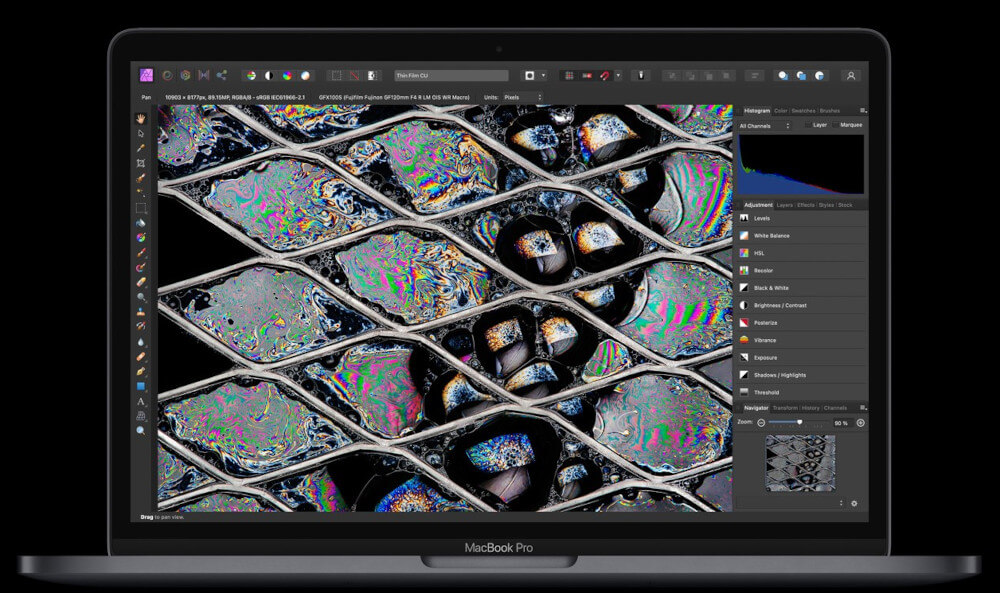This screenshot has width=1000, height=593.
Task: Expand the quick mask options arrow
Action: point(543,75)
